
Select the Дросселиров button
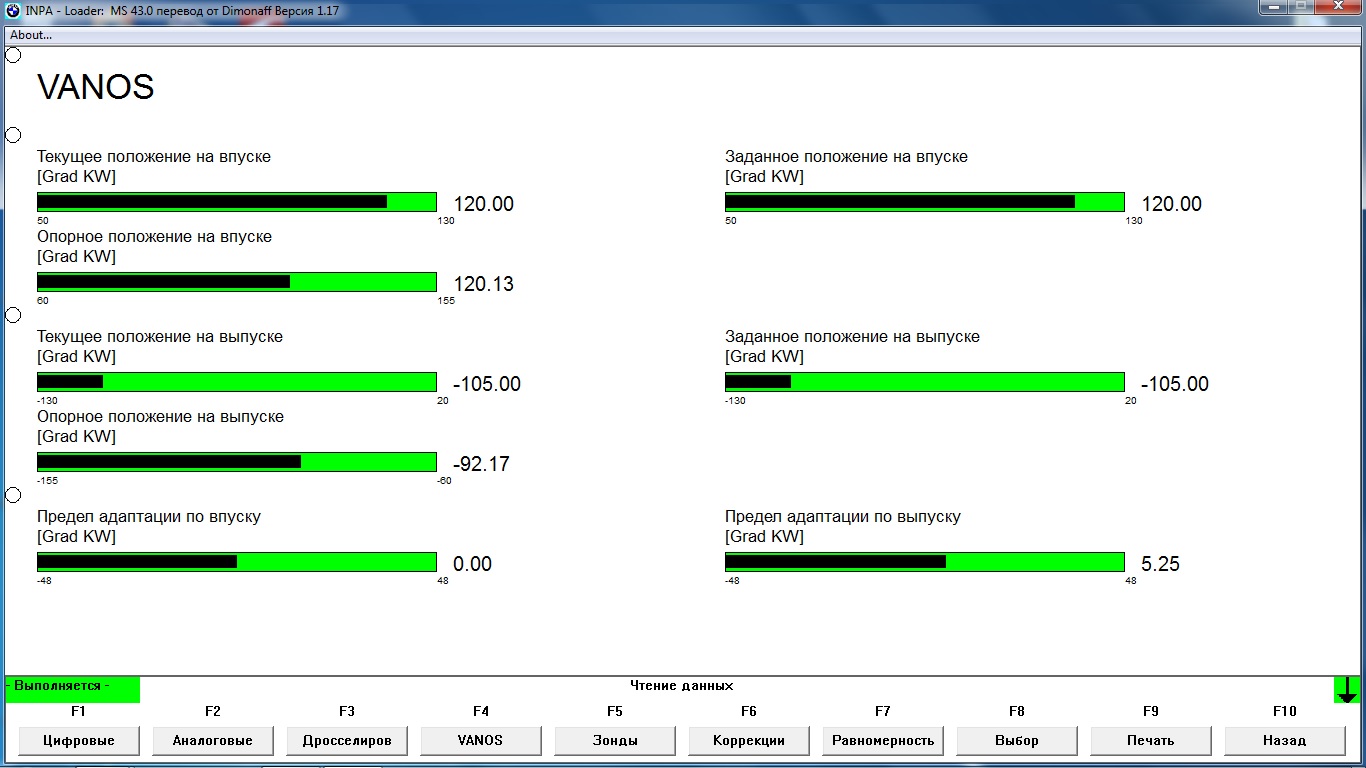click(347, 741)
